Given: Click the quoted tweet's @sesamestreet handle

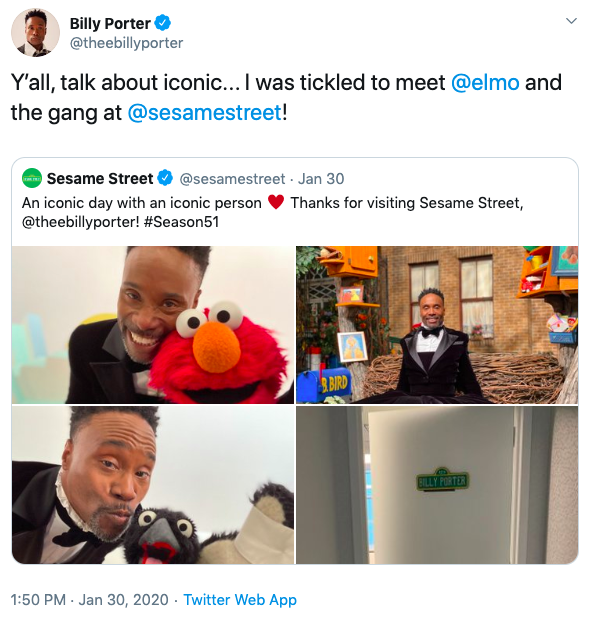Looking at the screenshot, I should (233, 179).
